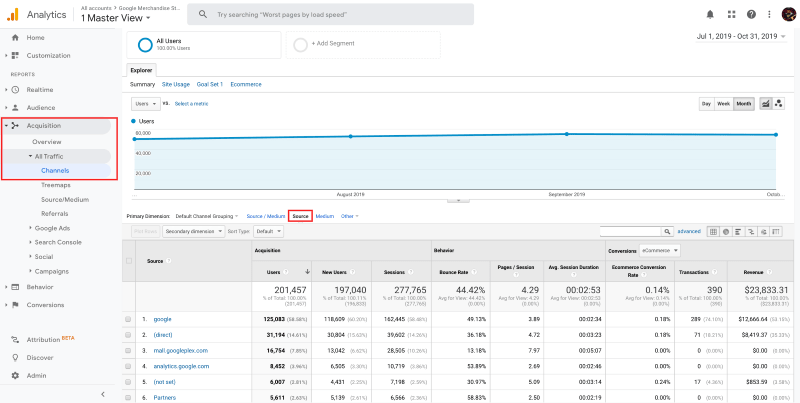Click the table search magnifier button
Image resolution: width=800 pixels, height=403 pixels.
point(667,232)
